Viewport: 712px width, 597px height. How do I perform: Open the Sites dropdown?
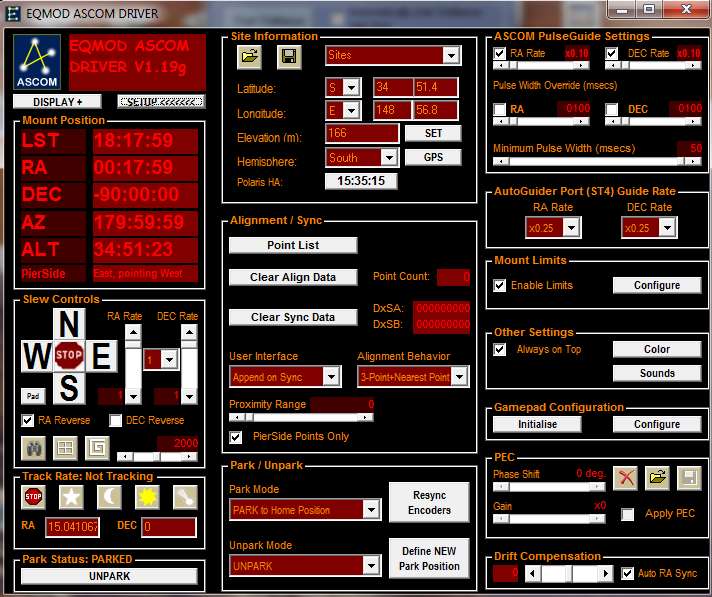451,56
